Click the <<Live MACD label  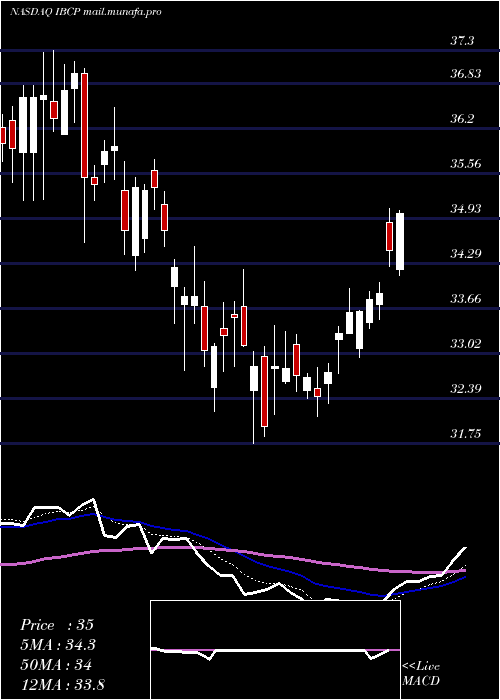pyautogui.click(x=421, y=674)
